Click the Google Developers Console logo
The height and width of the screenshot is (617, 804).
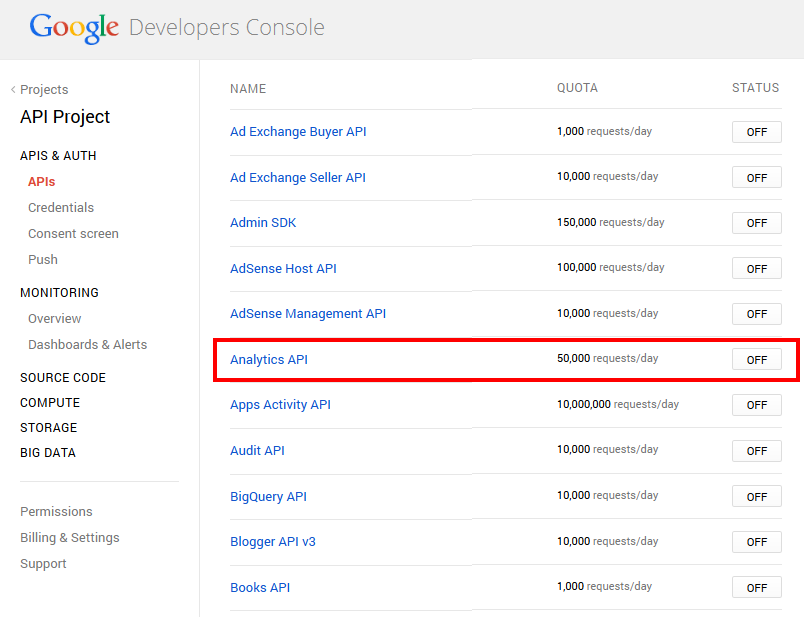(176, 27)
